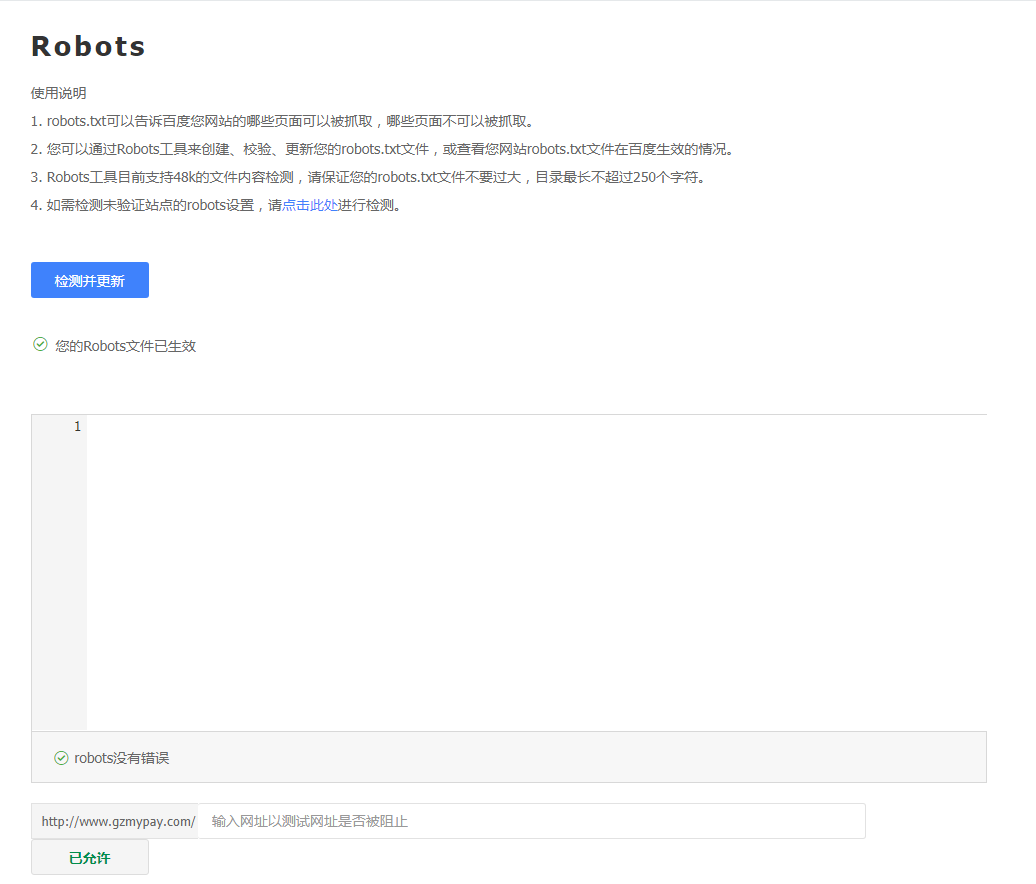This screenshot has width=1036, height=884.
Task: Select line number 1 in editor gutter
Action: tap(77, 427)
